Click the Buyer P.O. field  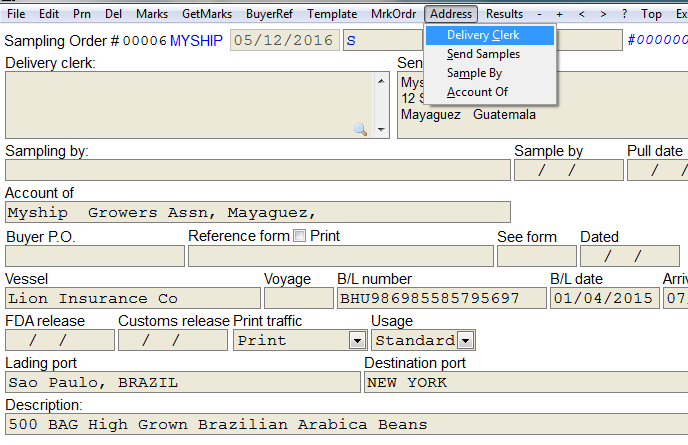coord(95,256)
